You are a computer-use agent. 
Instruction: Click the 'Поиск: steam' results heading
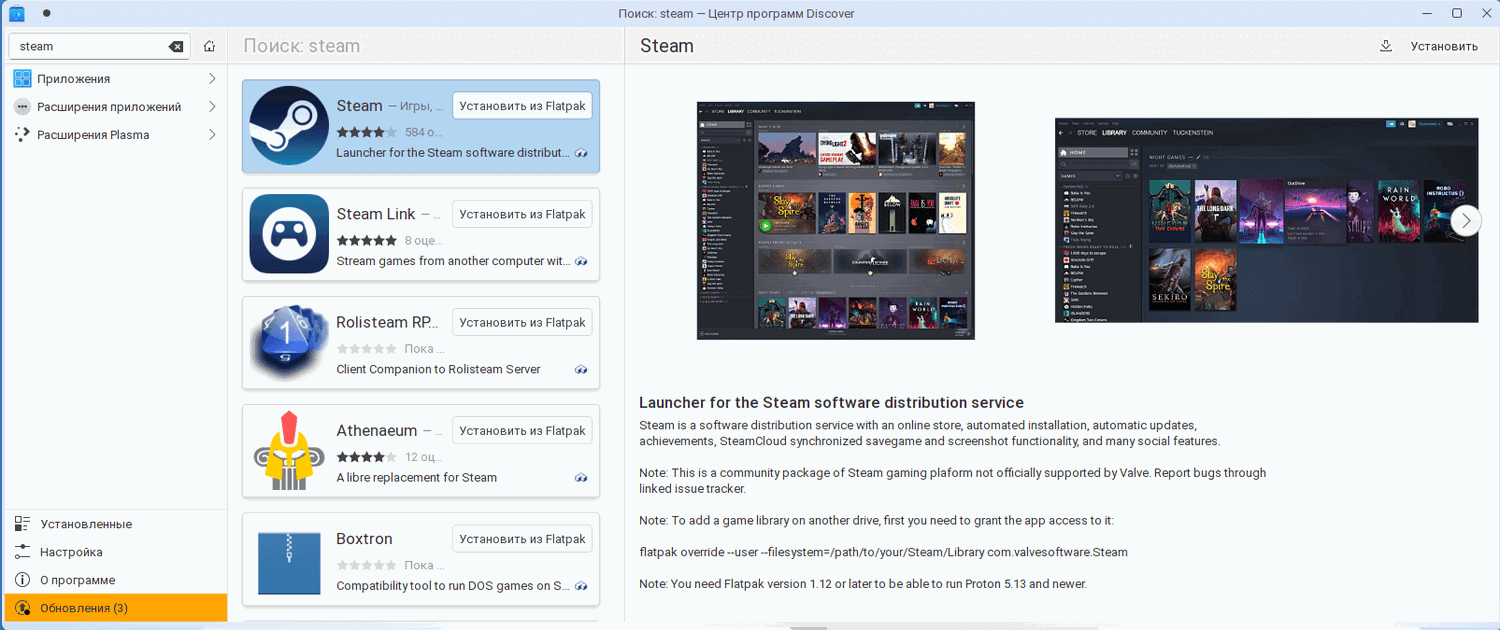302,46
